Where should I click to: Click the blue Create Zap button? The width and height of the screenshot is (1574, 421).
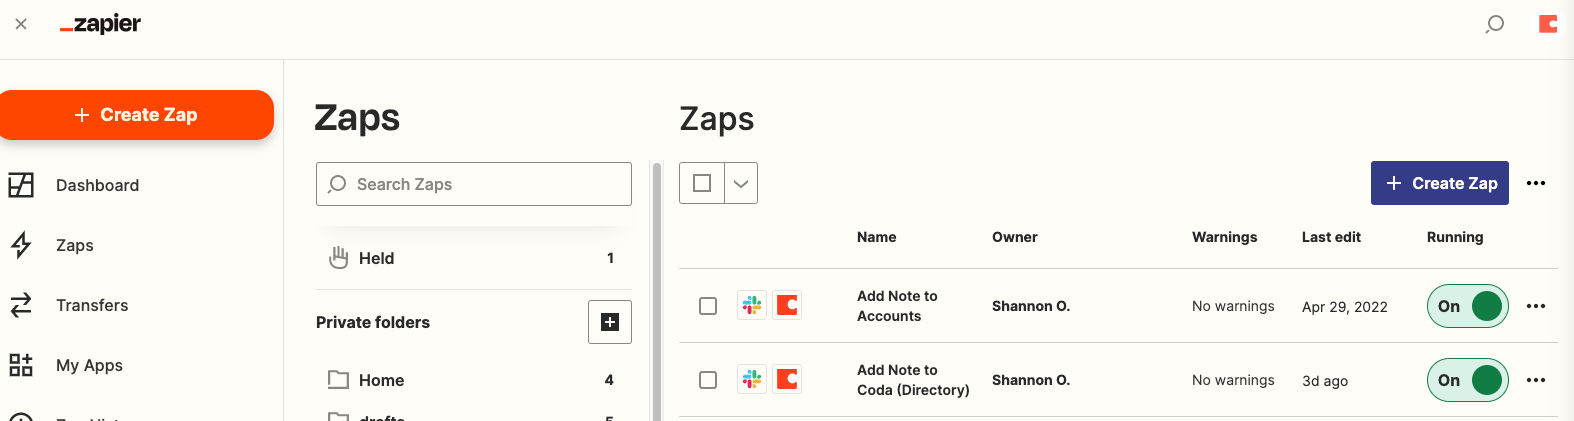point(1439,183)
